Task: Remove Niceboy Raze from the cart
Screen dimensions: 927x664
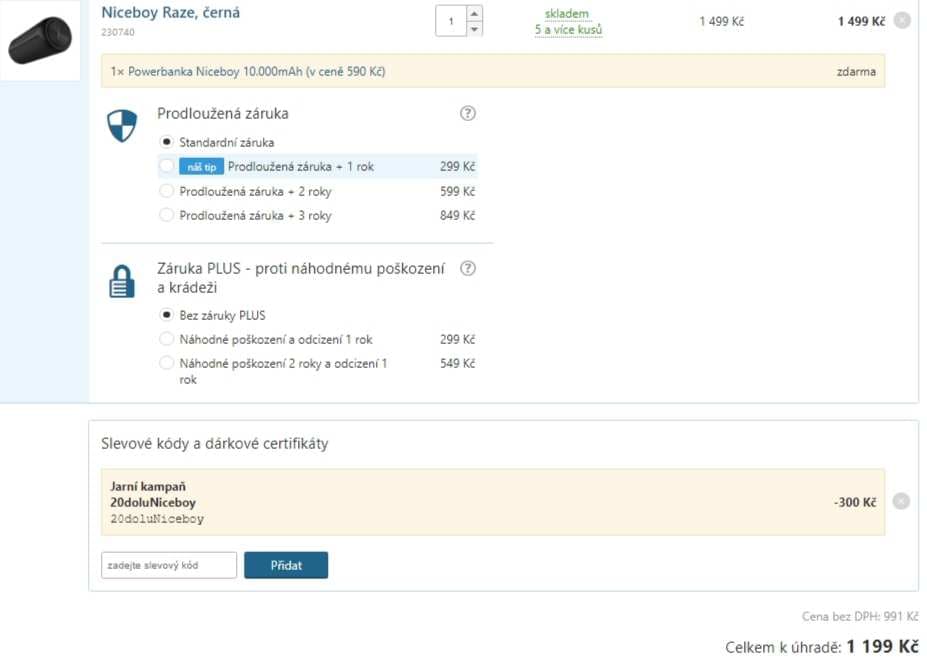Action: pyautogui.click(x=902, y=21)
